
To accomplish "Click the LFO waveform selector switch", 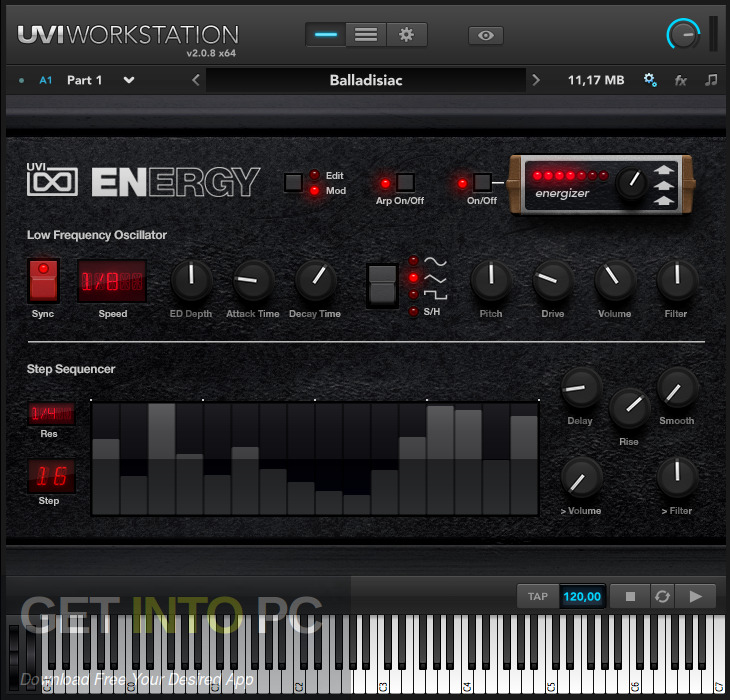I will (382, 285).
